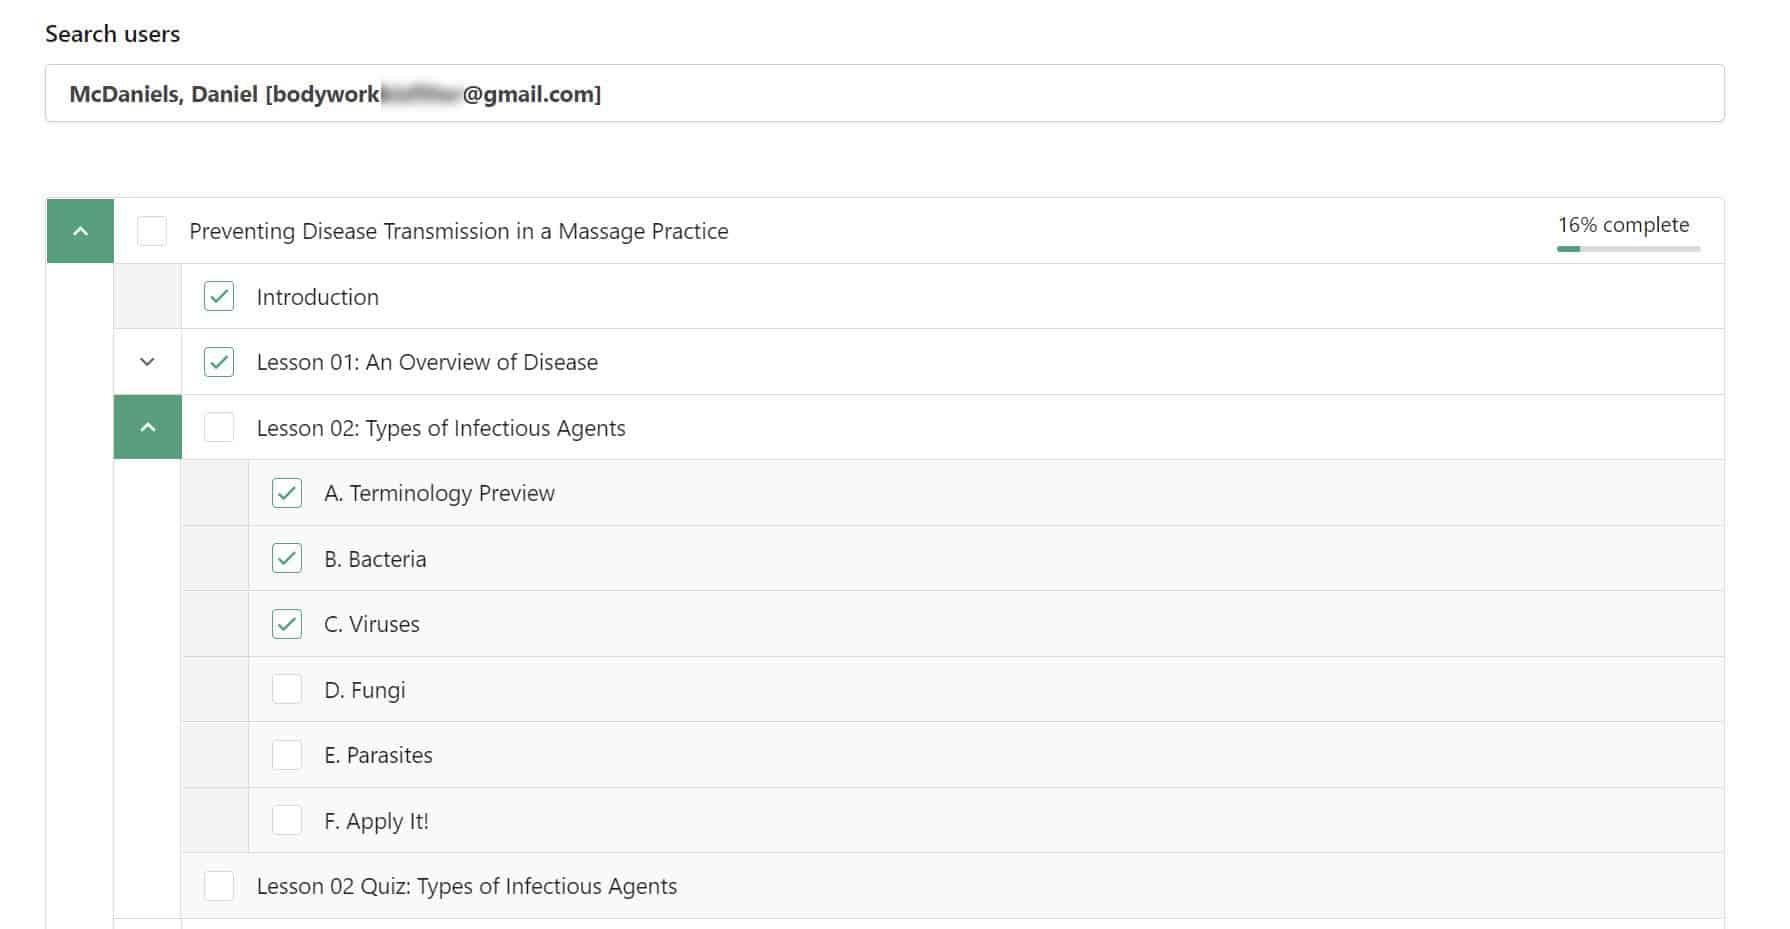This screenshot has height=929, width=1790.
Task: Select the Lesson 02 Quiz row label
Action: point(466,886)
